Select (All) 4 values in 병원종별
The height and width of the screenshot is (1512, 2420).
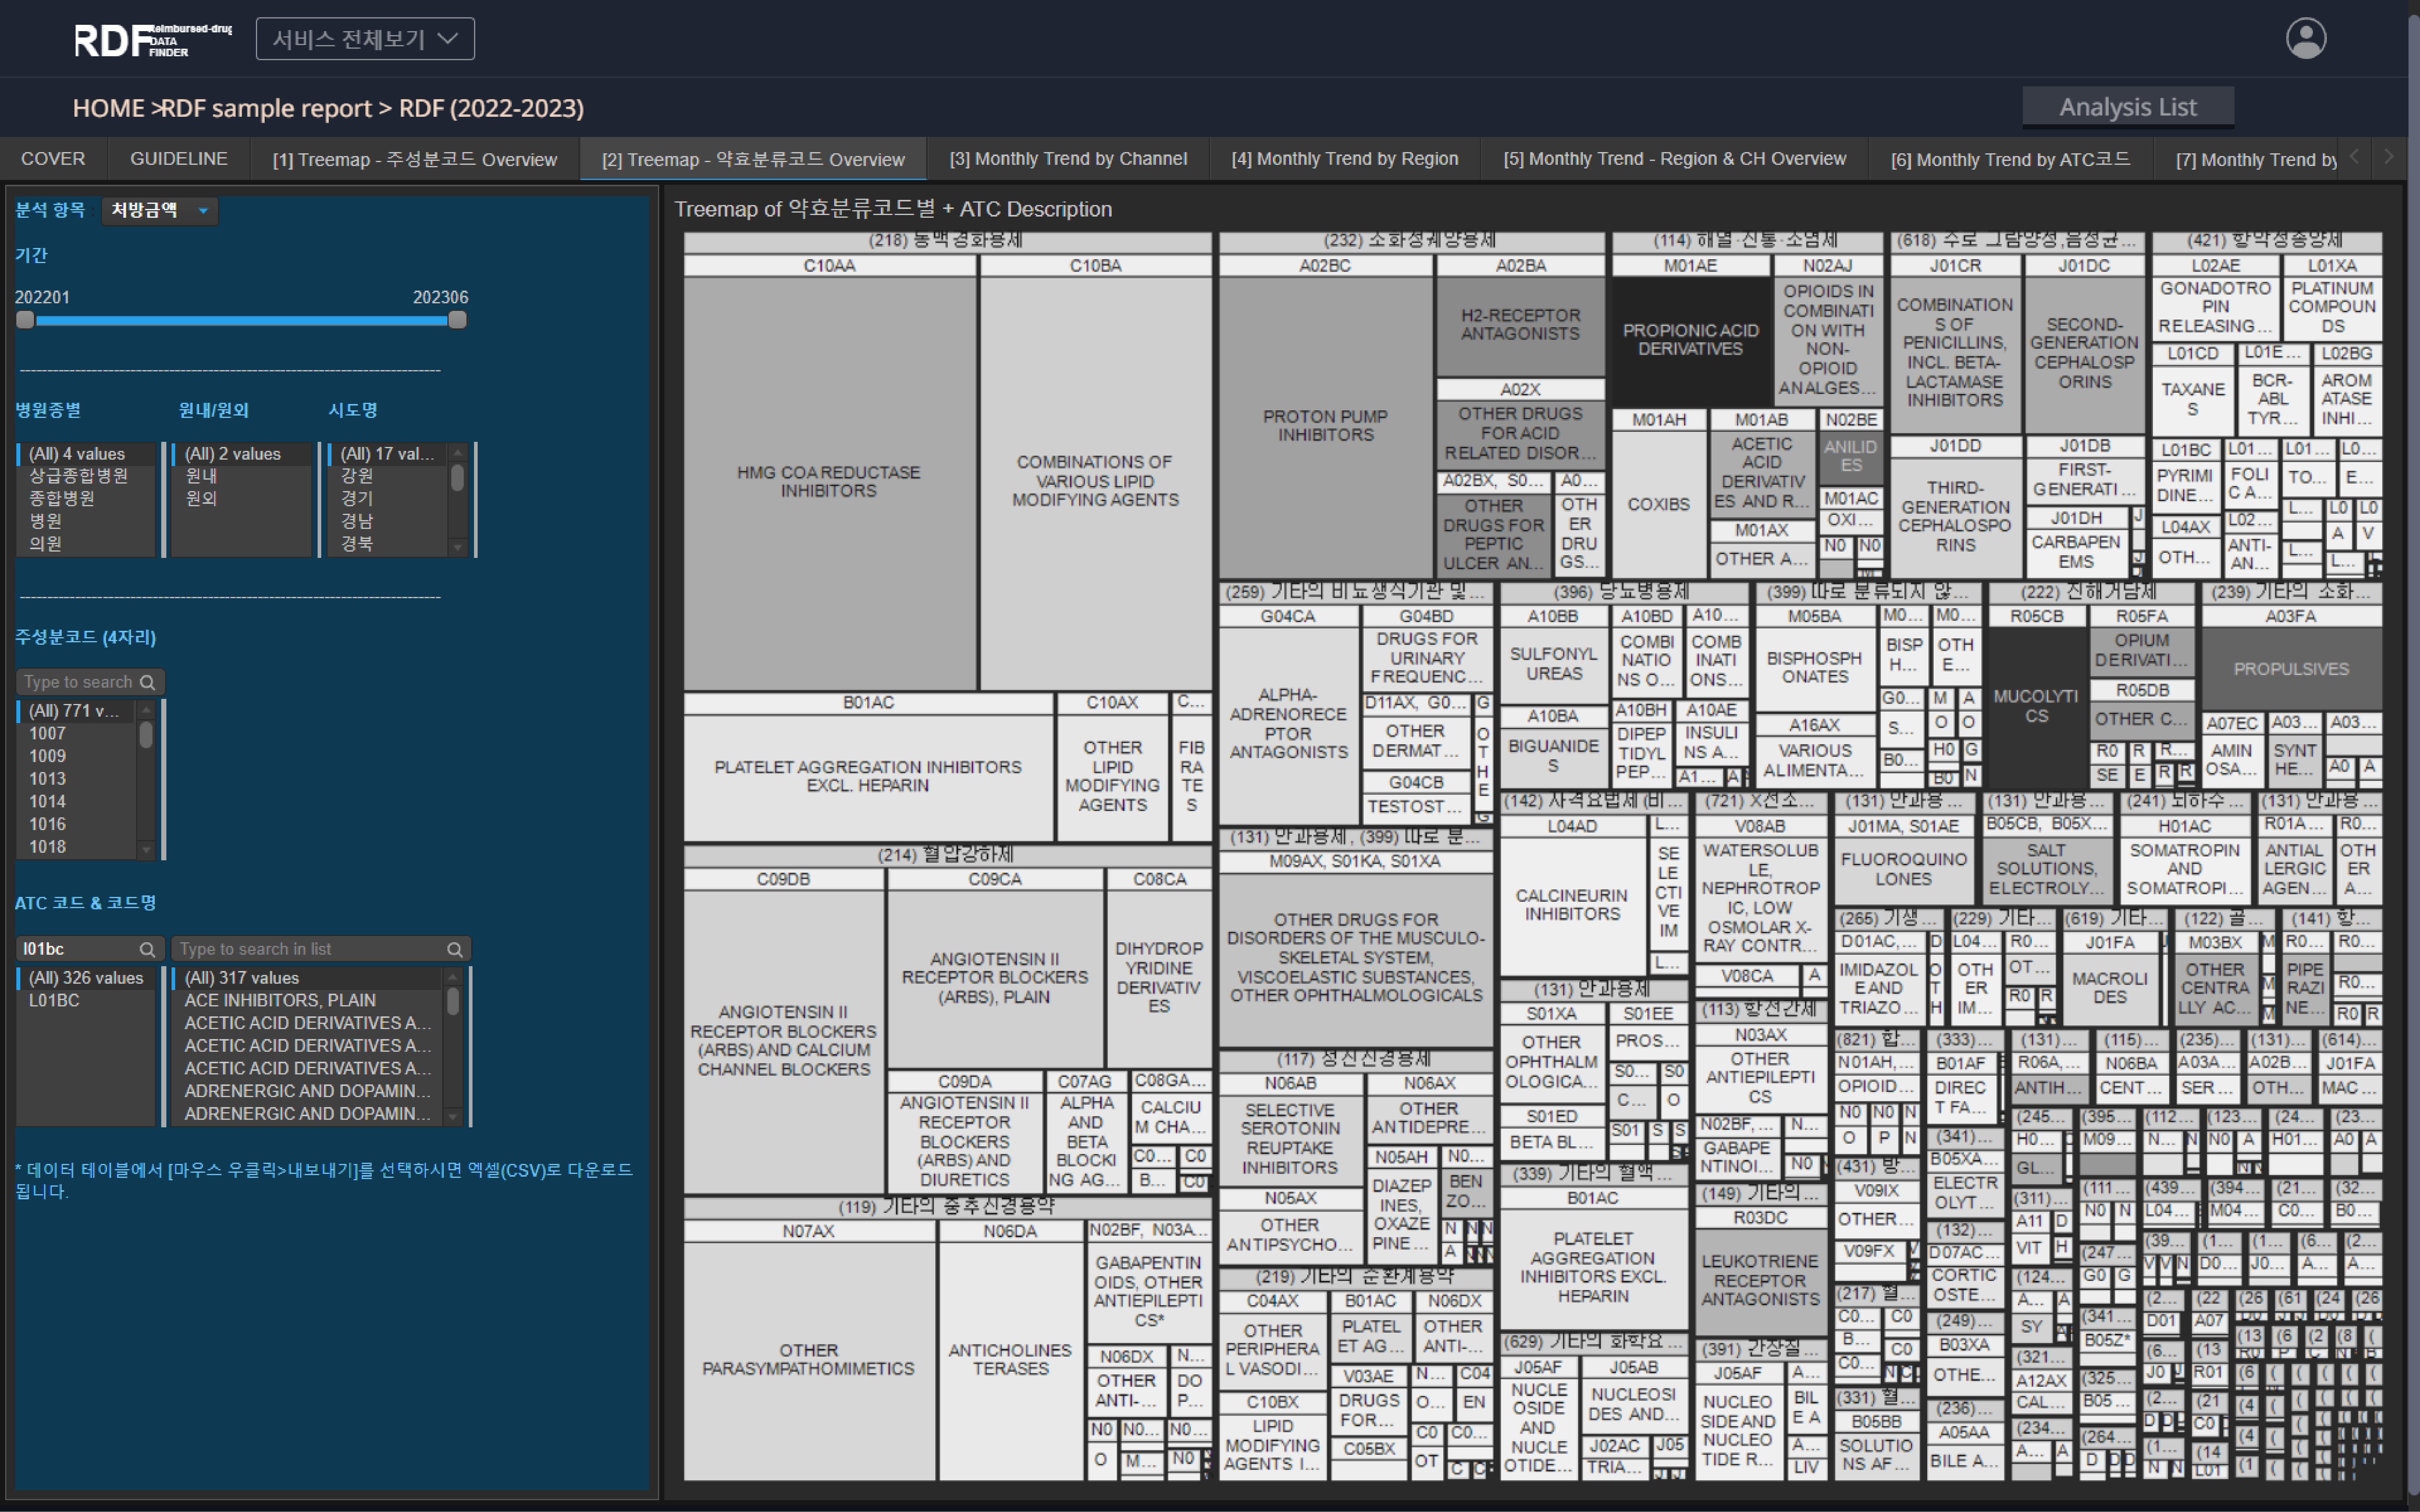pos(86,454)
